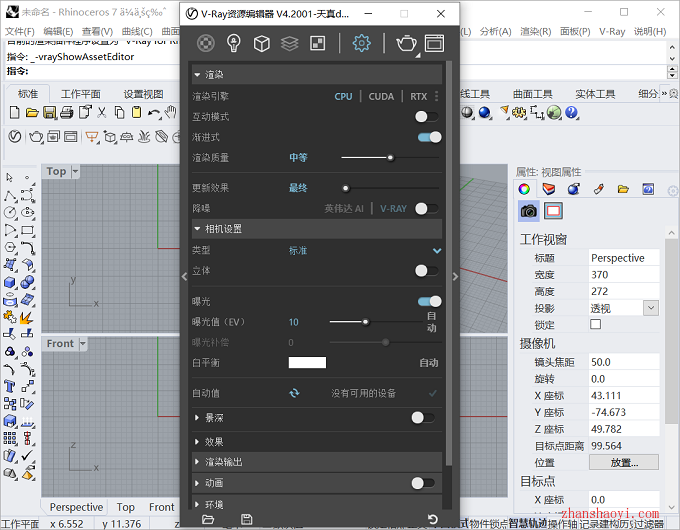Image resolution: width=680 pixels, height=530 pixels.
Task: Open layers tab icon in properties panel
Action: point(549,189)
